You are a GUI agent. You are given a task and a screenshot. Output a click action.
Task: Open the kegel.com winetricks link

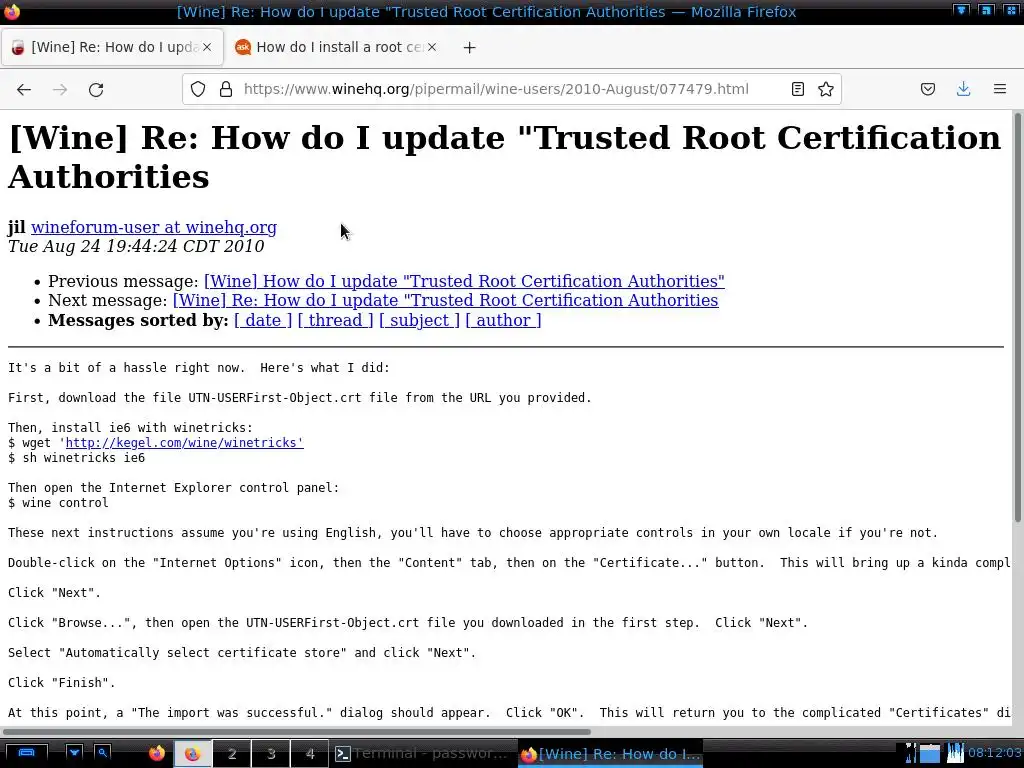click(184, 443)
